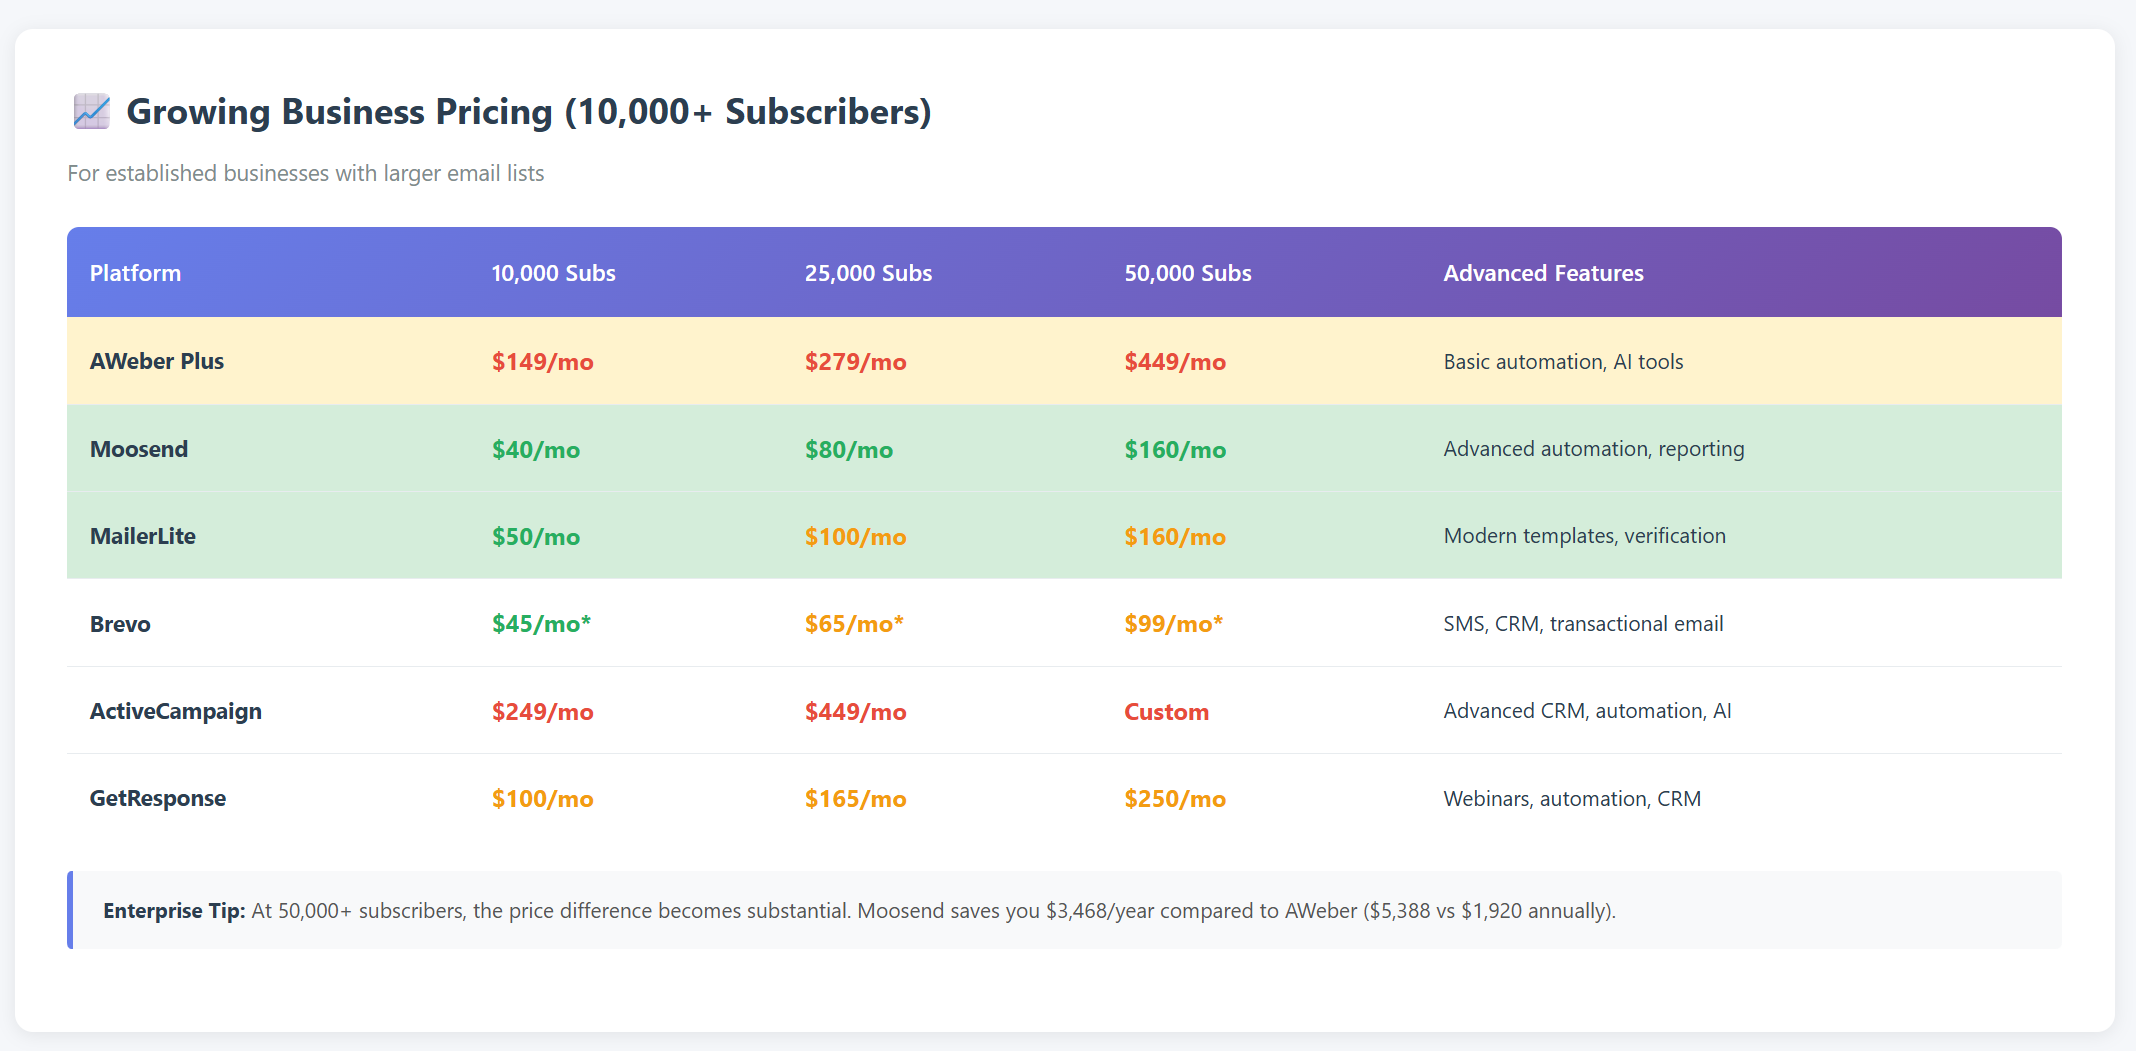Click the chart icon beside the heading
The width and height of the screenshot is (2136, 1051).
coord(91,112)
